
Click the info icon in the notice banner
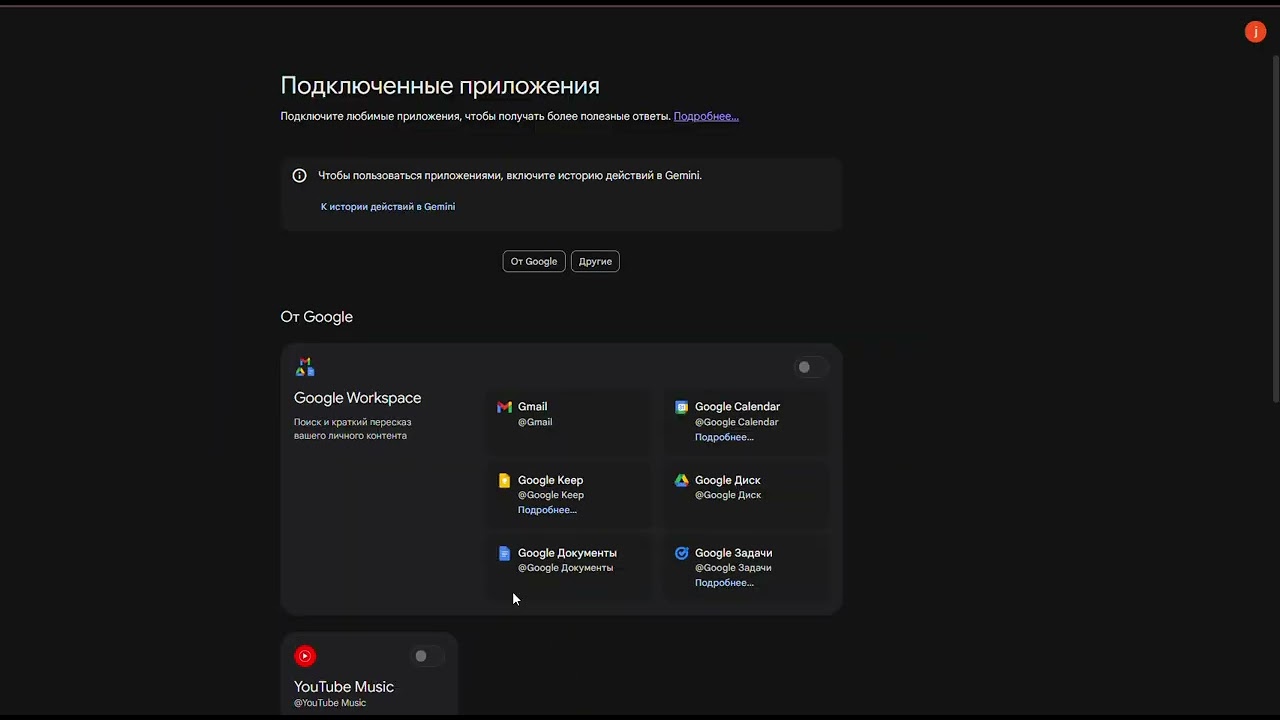point(299,176)
